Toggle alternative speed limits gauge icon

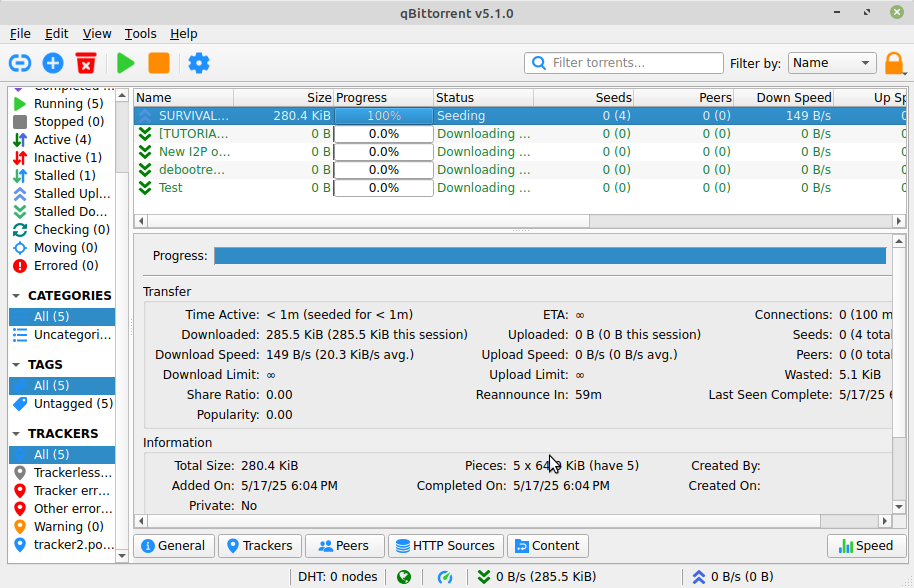445,577
